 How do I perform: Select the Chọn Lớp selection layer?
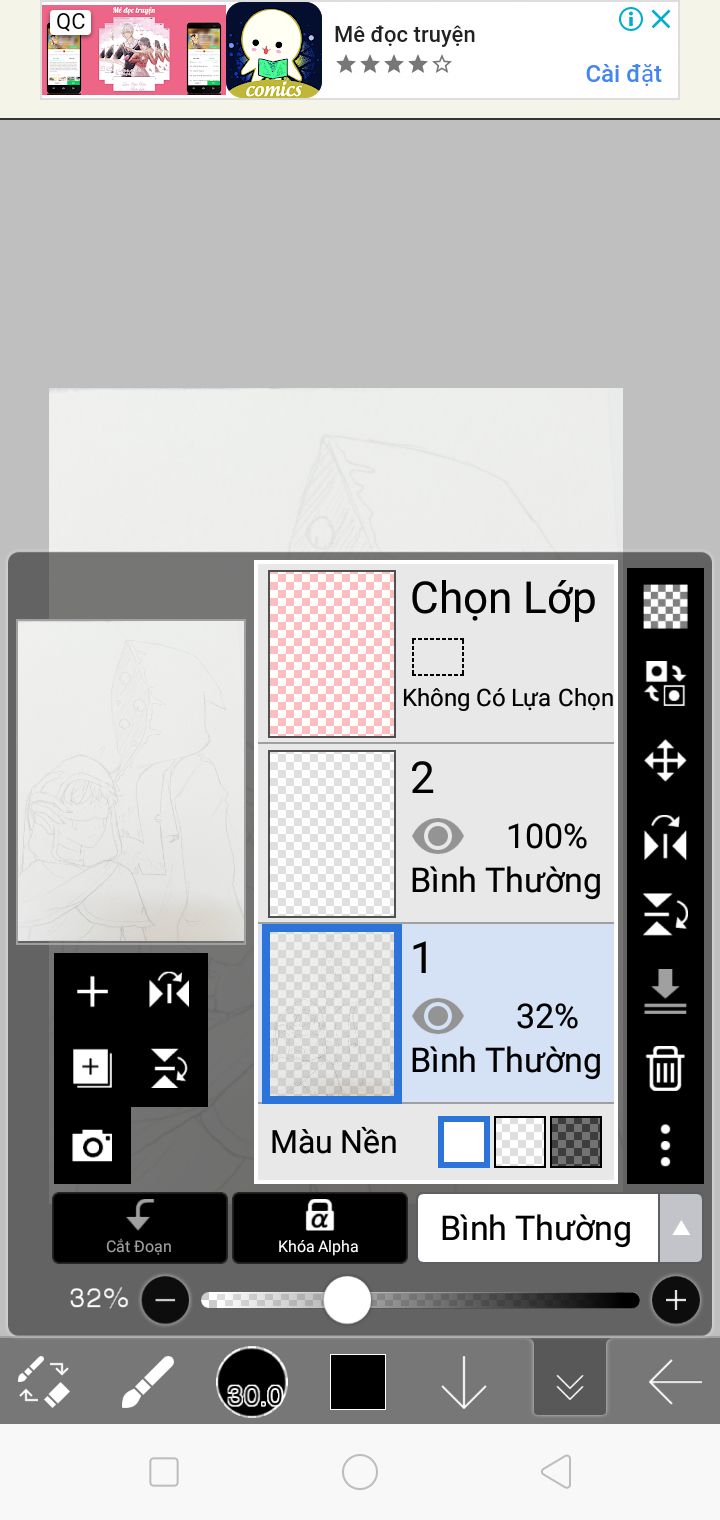click(x=437, y=653)
